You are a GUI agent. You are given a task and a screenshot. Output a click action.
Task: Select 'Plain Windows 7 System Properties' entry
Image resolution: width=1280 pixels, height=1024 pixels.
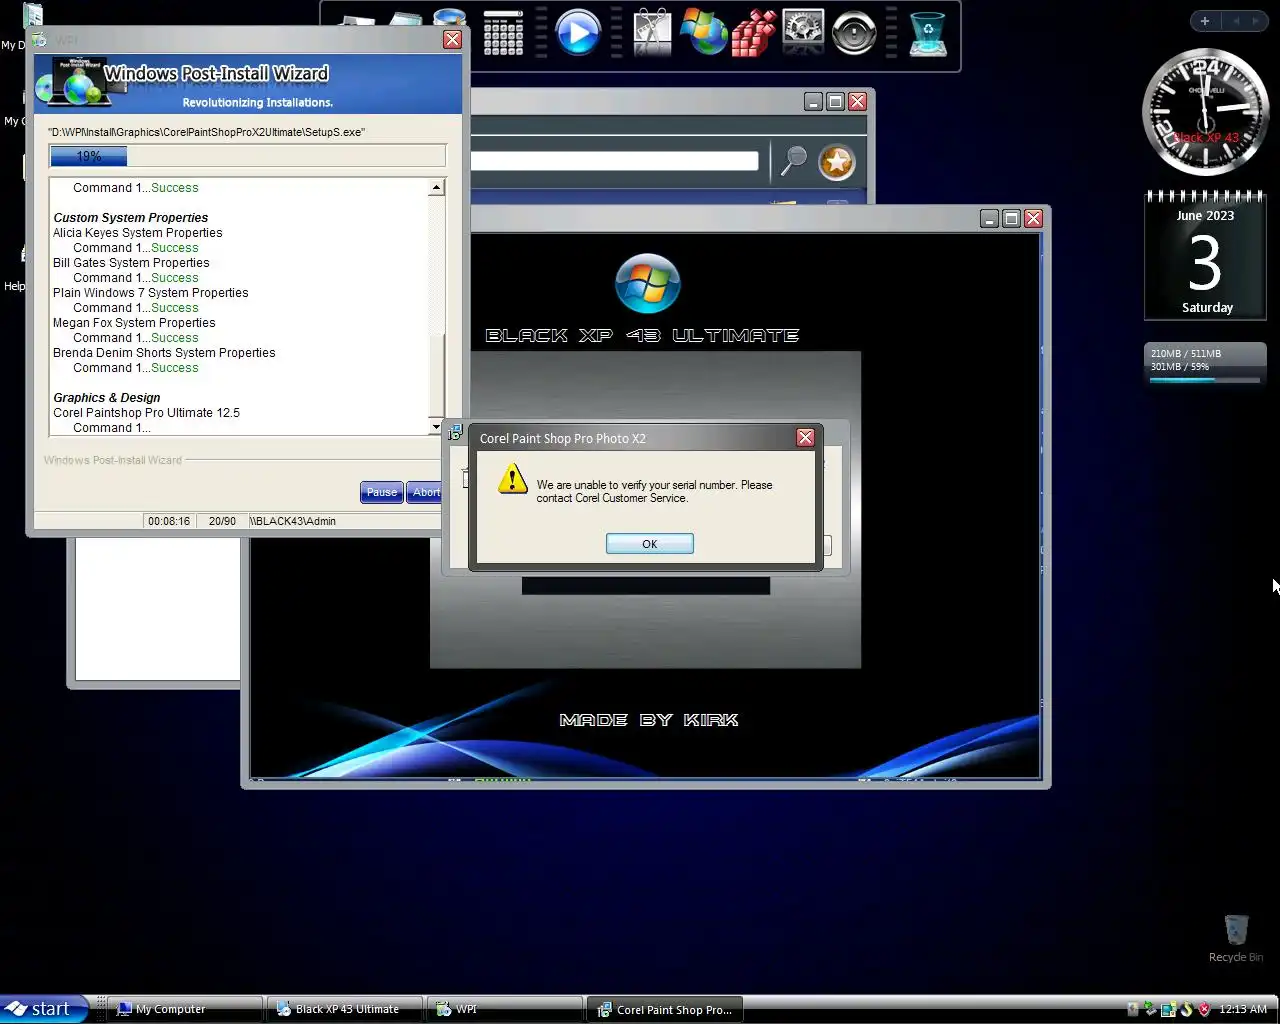coord(151,292)
